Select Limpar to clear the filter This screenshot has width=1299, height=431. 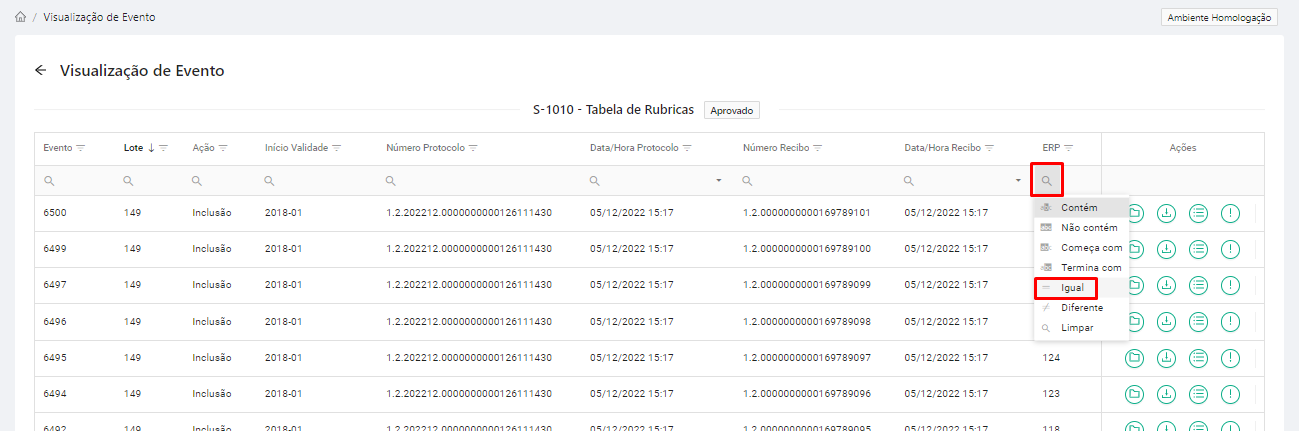click(x=1077, y=327)
